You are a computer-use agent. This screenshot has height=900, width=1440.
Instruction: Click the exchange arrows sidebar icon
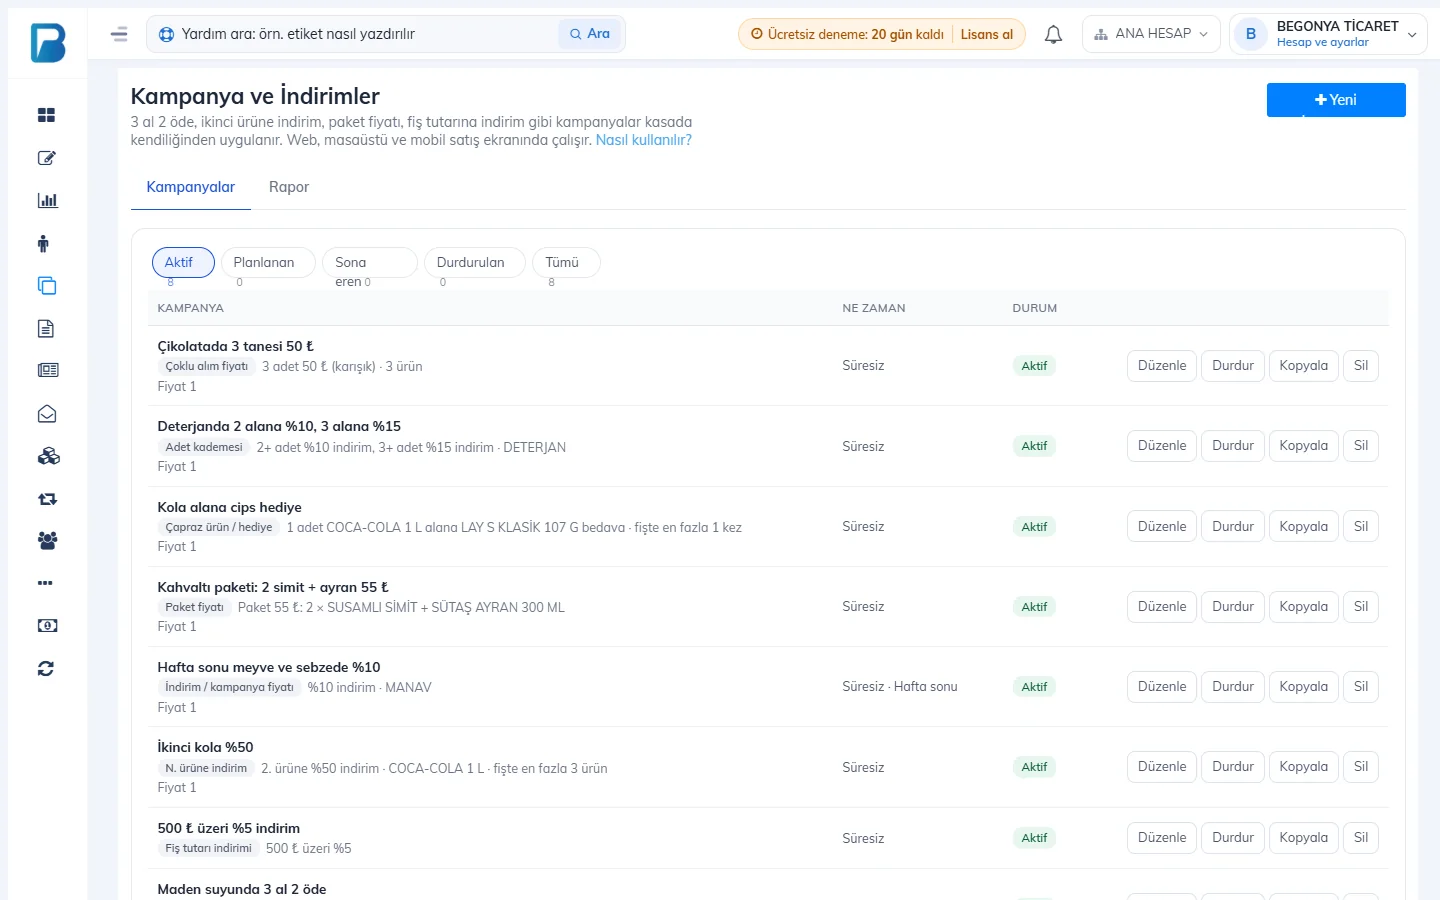coord(47,498)
